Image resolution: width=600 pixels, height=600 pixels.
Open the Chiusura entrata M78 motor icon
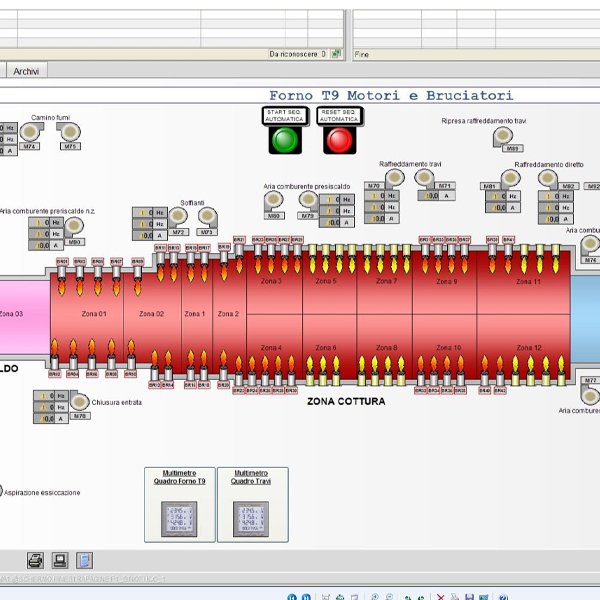[81, 404]
